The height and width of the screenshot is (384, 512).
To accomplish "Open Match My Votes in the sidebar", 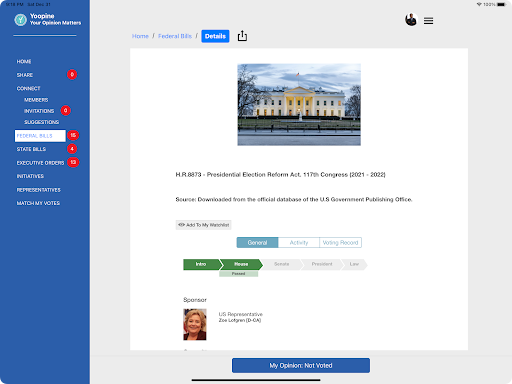I will coord(38,203).
